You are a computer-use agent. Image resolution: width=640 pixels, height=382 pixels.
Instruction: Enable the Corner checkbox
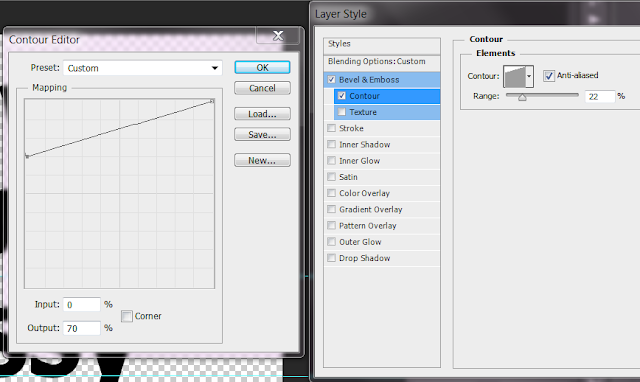[127, 316]
